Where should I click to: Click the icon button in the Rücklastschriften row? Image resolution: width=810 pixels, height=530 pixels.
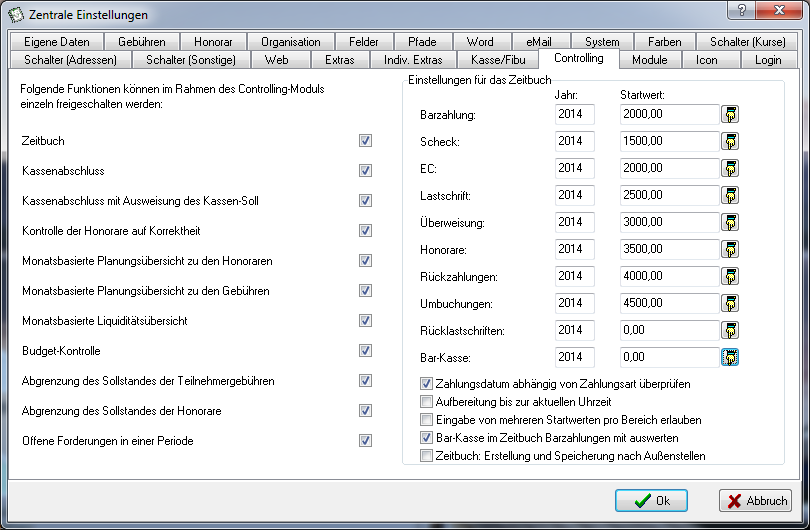tap(730, 330)
